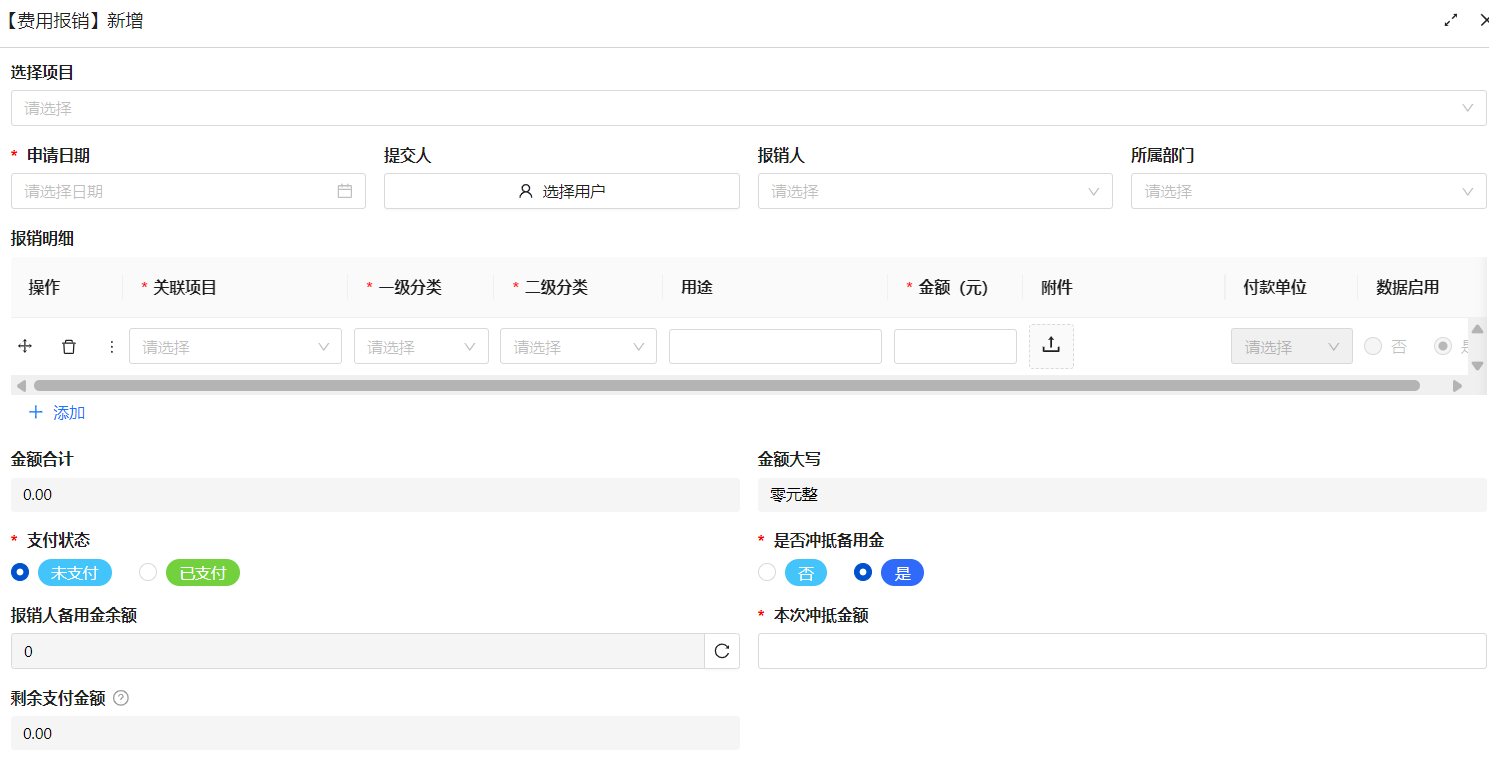Click the scroll left arrow of table

[21, 385]
